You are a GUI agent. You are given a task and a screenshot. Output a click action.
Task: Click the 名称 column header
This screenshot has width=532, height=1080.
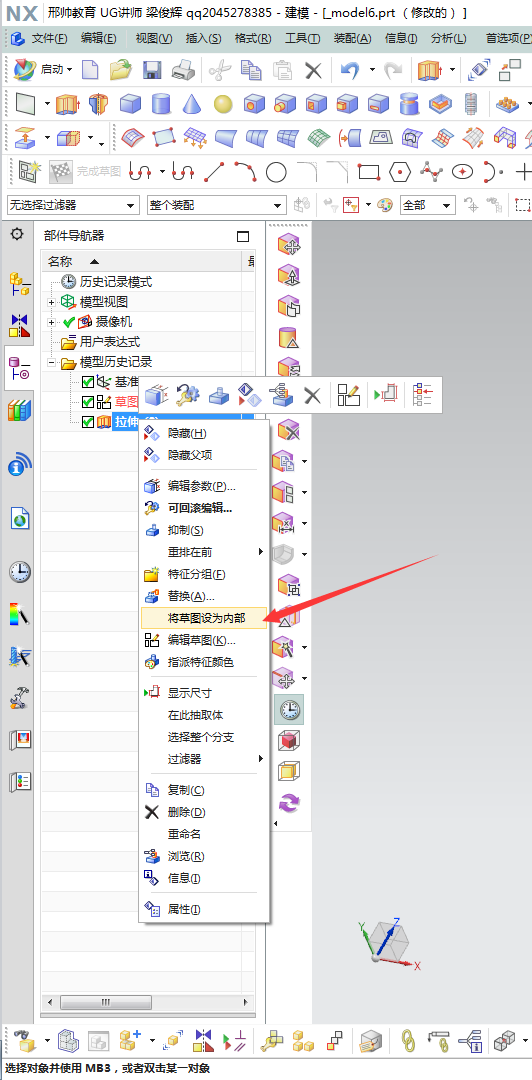pos(142,262)
